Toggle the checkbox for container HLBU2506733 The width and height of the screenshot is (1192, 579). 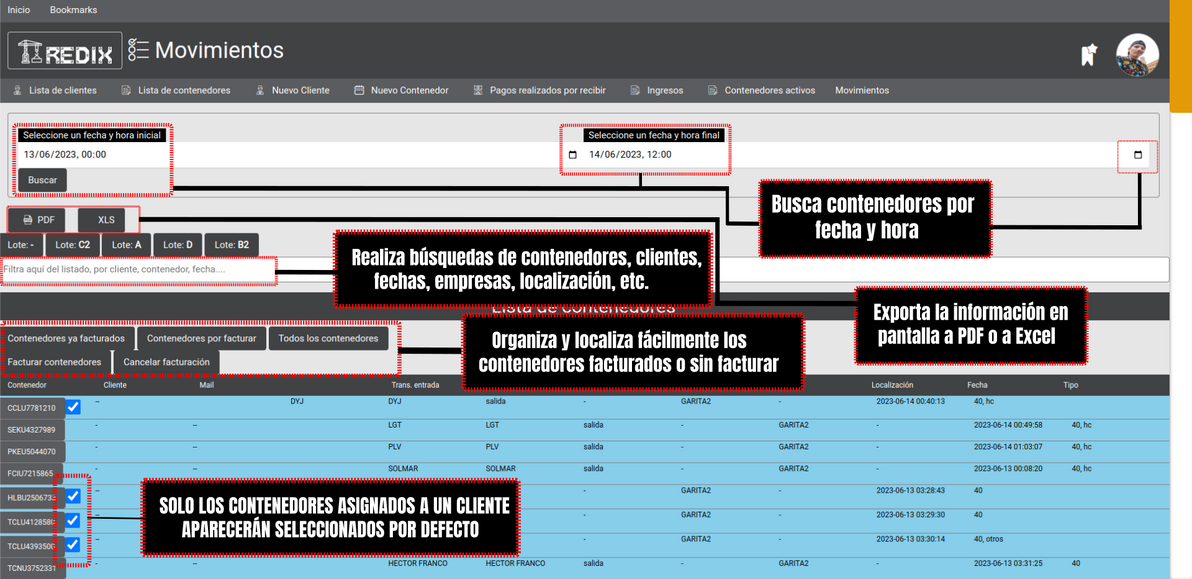click(x=73, y=496)
